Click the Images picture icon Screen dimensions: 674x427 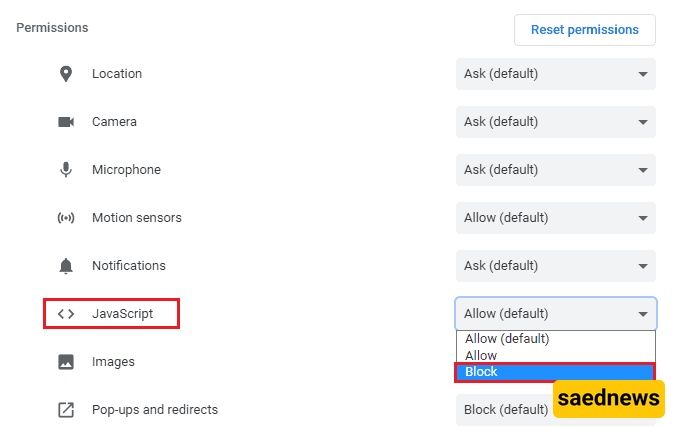[x=66, y=362]
